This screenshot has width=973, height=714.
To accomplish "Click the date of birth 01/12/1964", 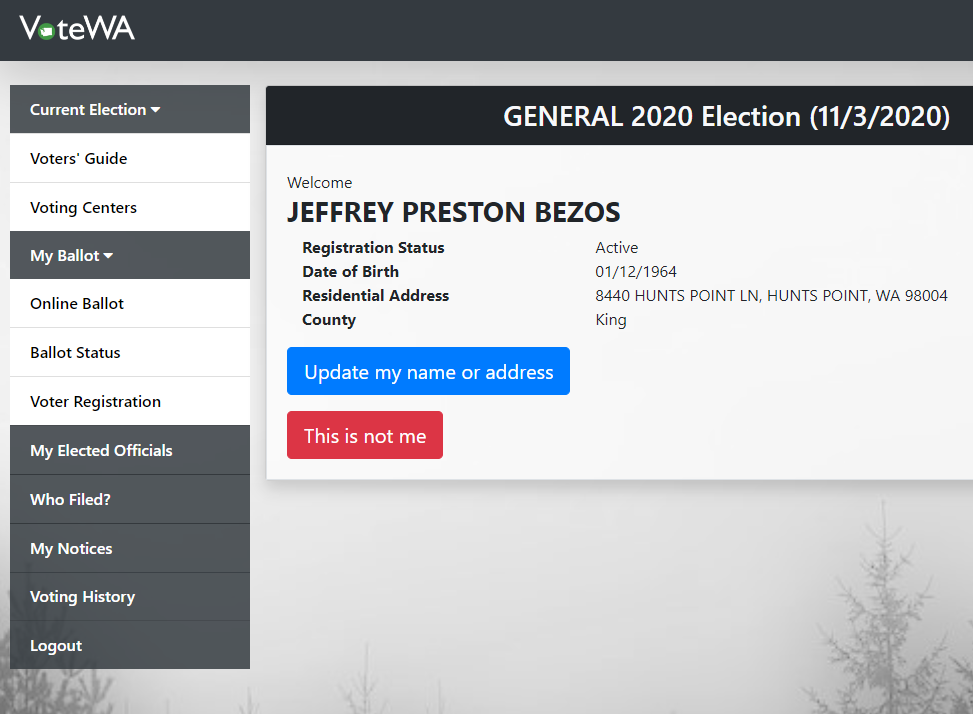I will (636, 272).
